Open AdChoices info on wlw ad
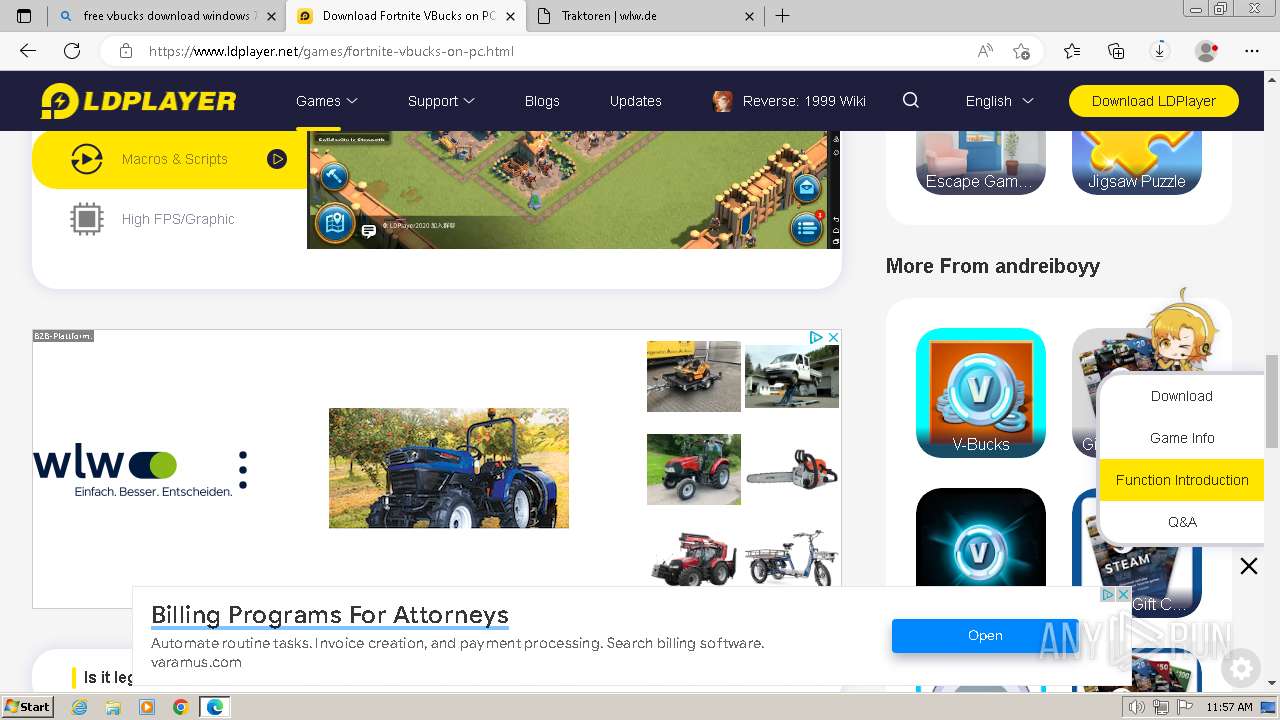The image size is (1280, 720). [816, 338]
